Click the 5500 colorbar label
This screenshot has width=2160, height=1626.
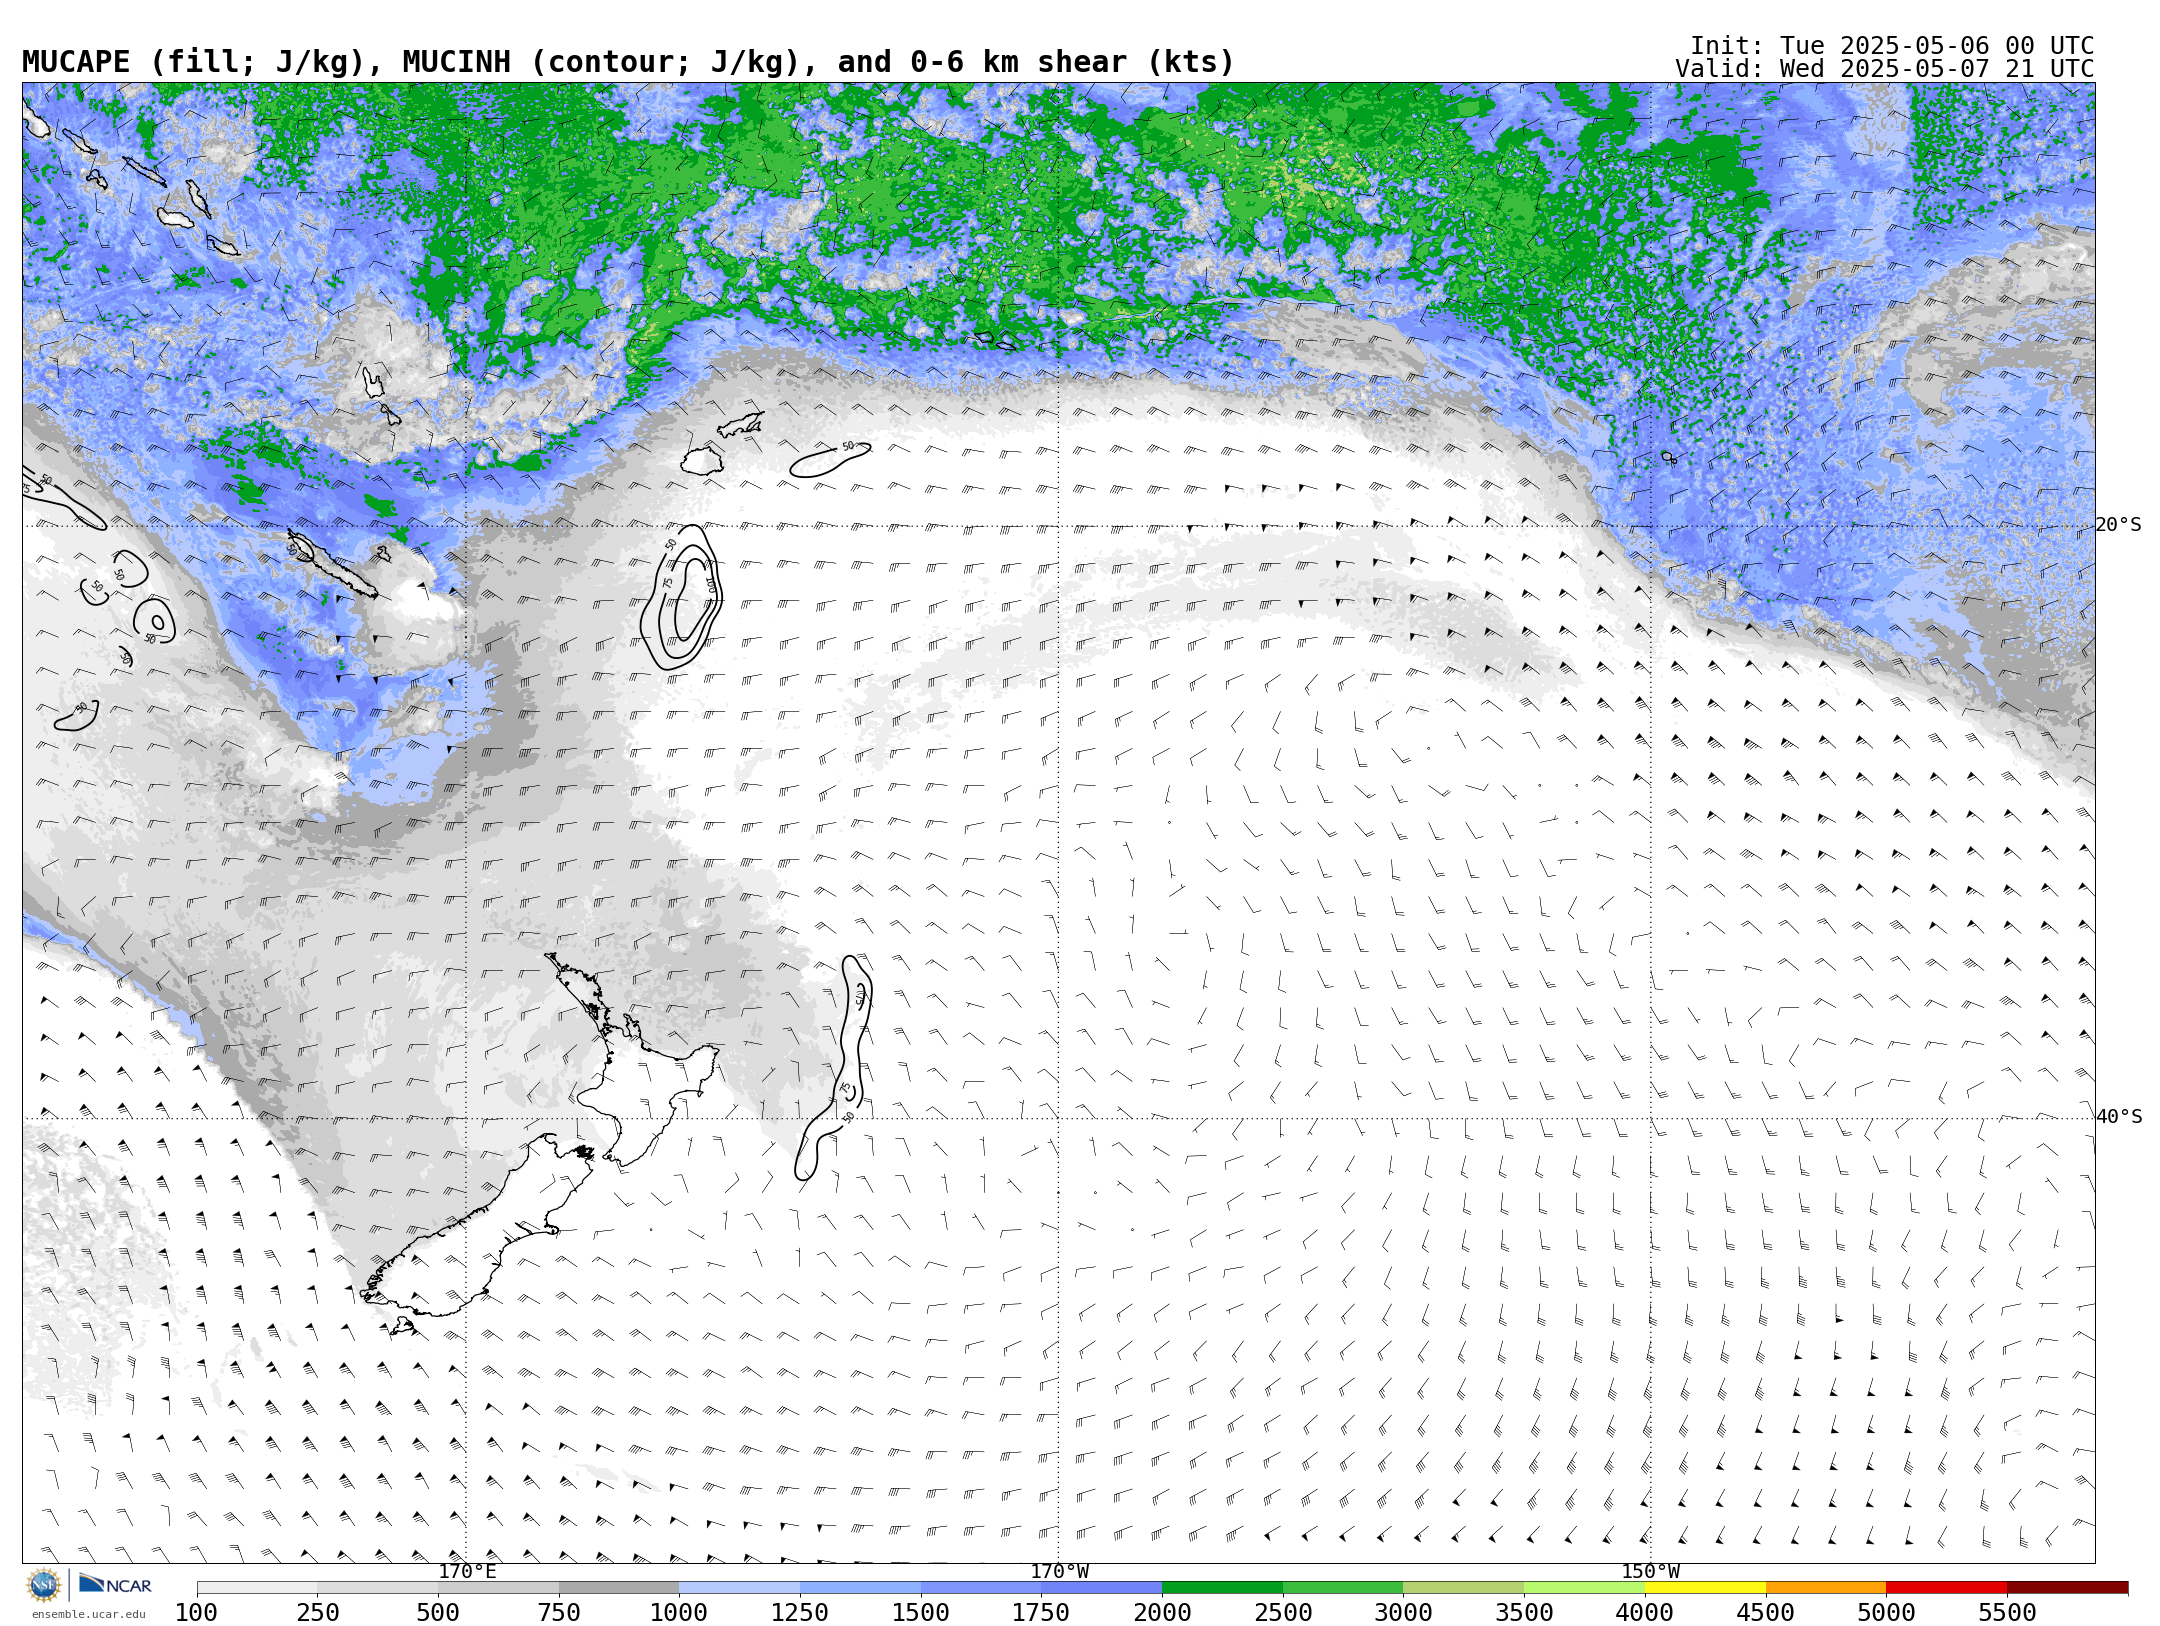tap(2007, 1613)
